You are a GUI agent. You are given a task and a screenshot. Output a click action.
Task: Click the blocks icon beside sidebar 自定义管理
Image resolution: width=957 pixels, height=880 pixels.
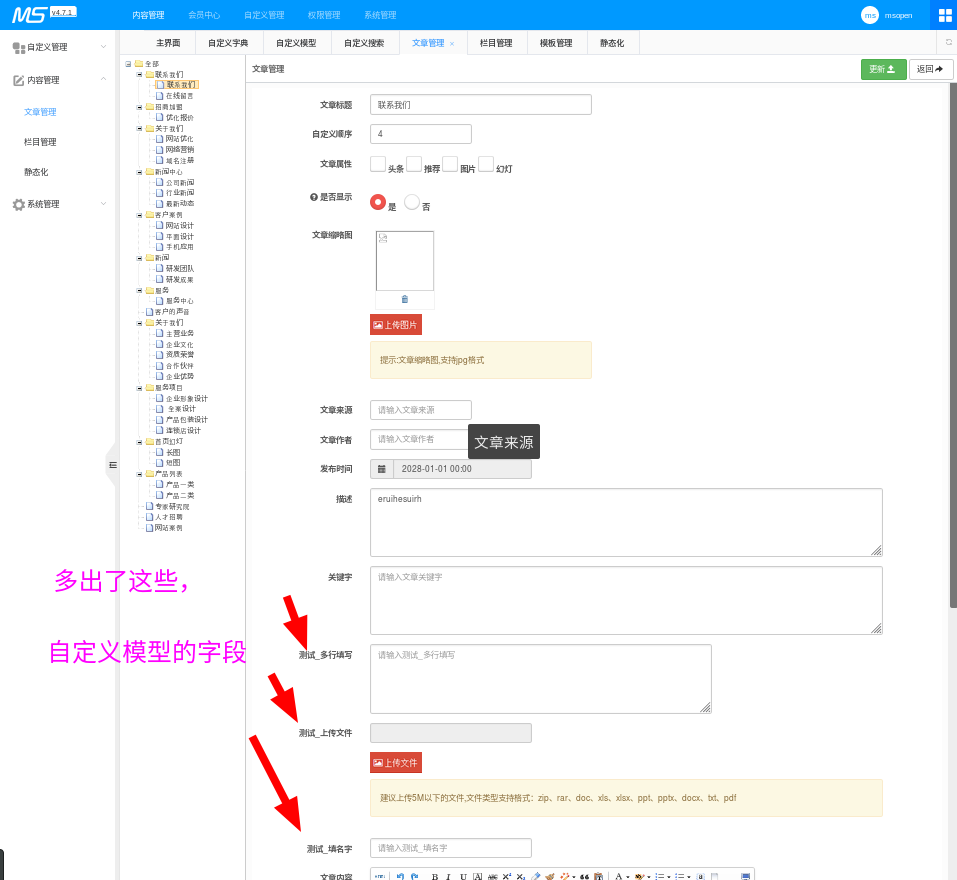pyautogui.click(x=19, y=48)
